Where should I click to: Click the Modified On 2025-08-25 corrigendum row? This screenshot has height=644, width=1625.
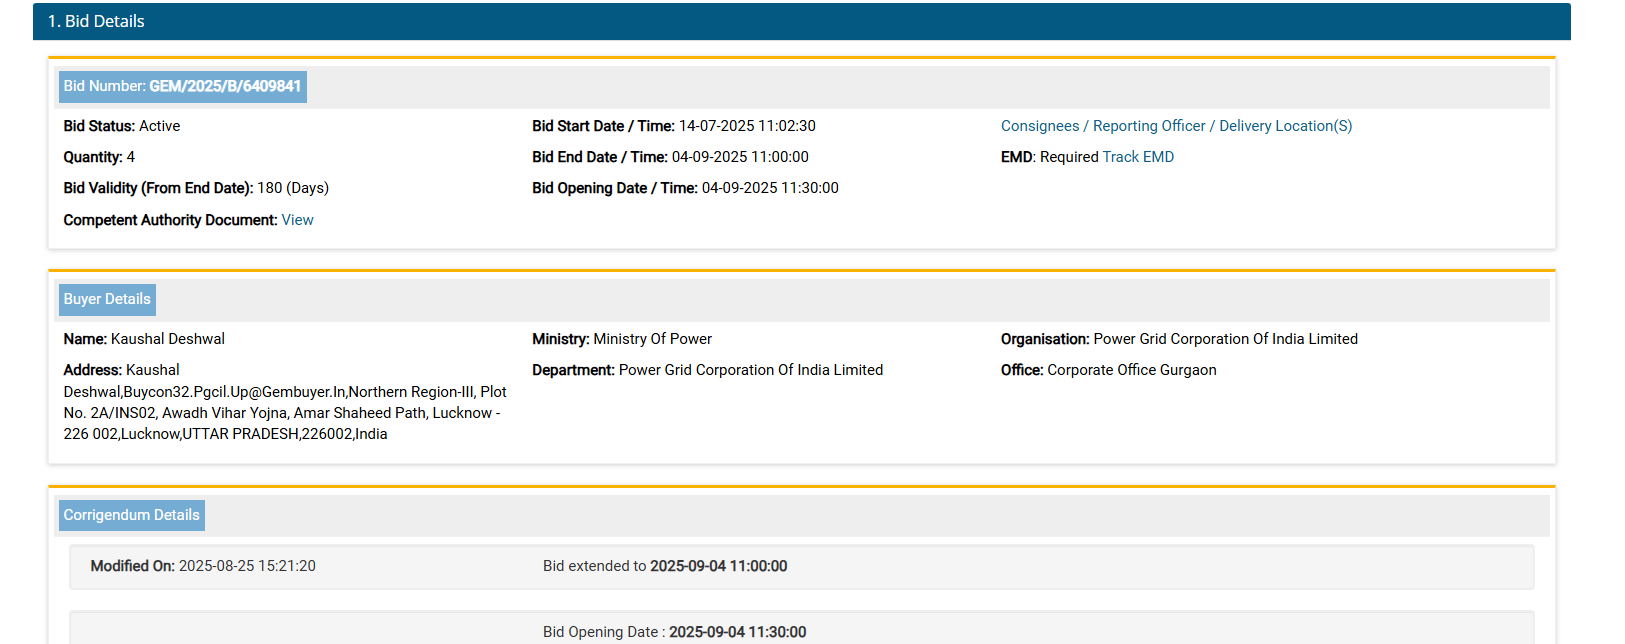pos(203,566)
